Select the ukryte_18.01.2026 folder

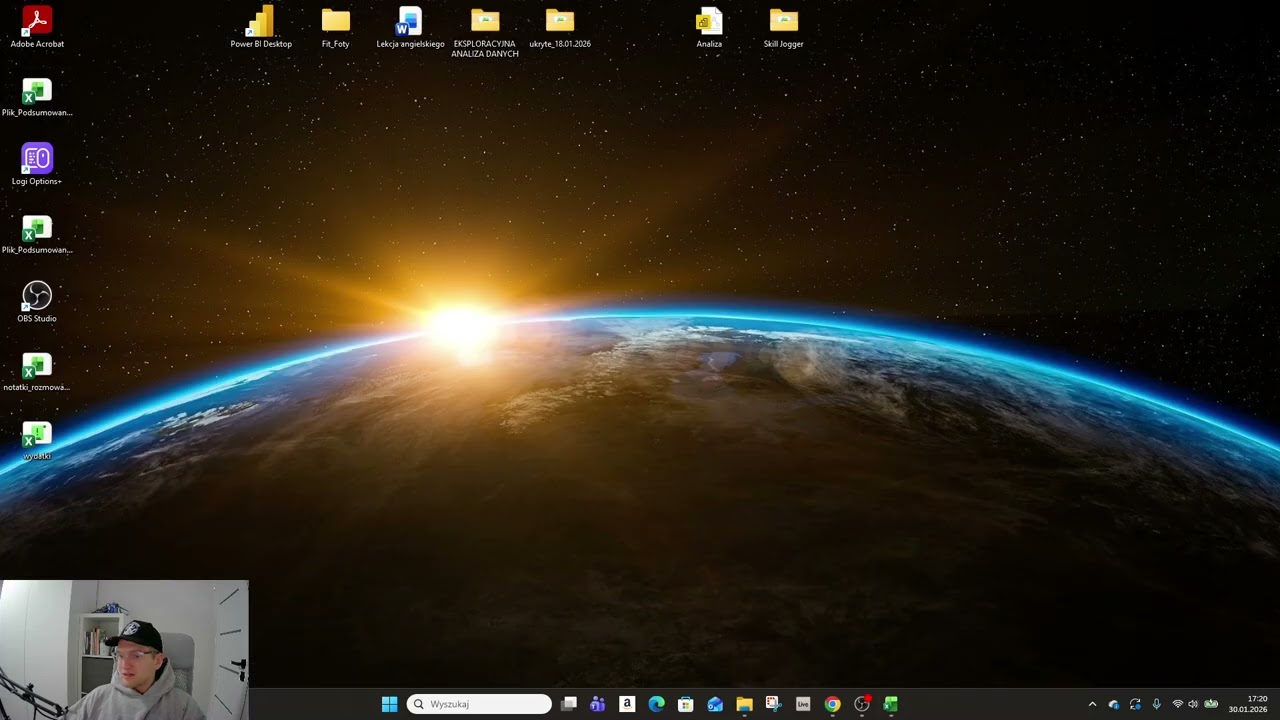pos(560,27)
